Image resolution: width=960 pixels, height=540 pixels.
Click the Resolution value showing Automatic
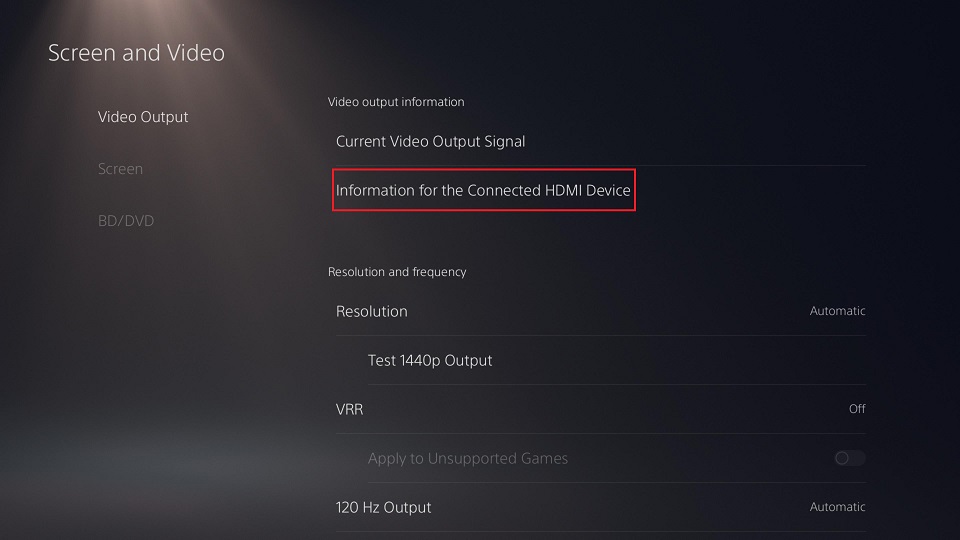click(837, 311)
